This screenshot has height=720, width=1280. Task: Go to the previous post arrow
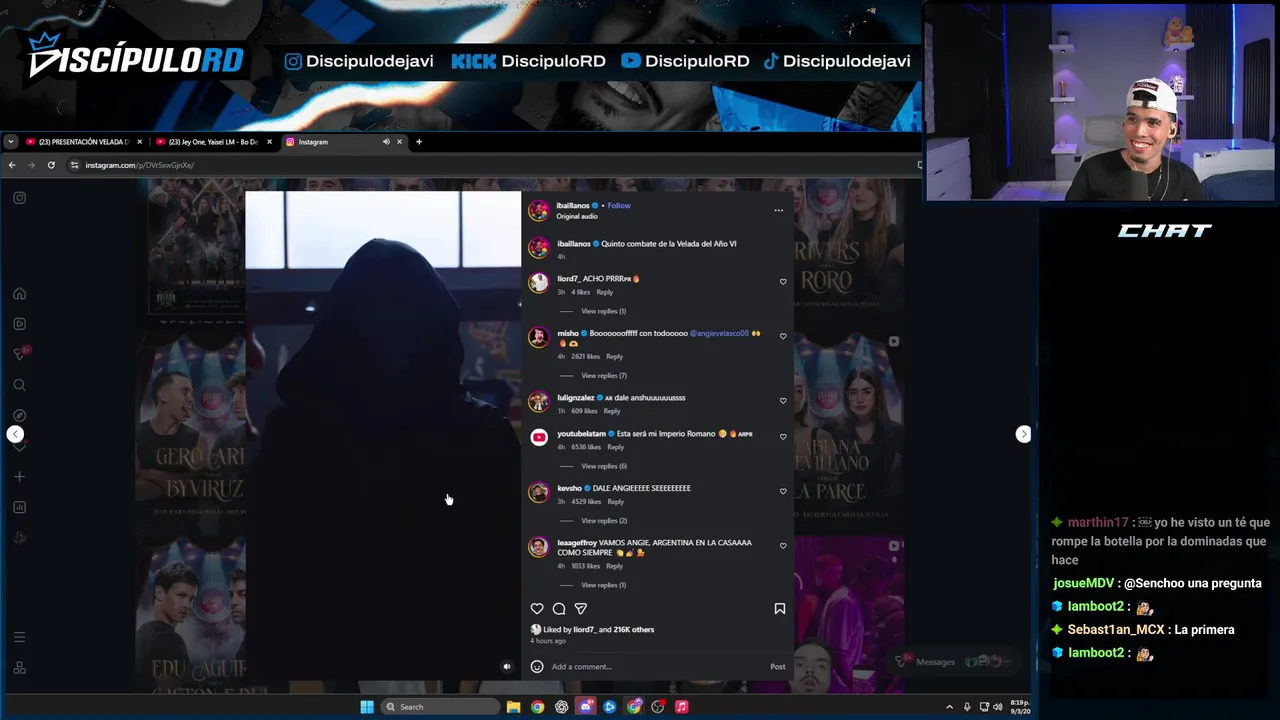coord(15,434)
